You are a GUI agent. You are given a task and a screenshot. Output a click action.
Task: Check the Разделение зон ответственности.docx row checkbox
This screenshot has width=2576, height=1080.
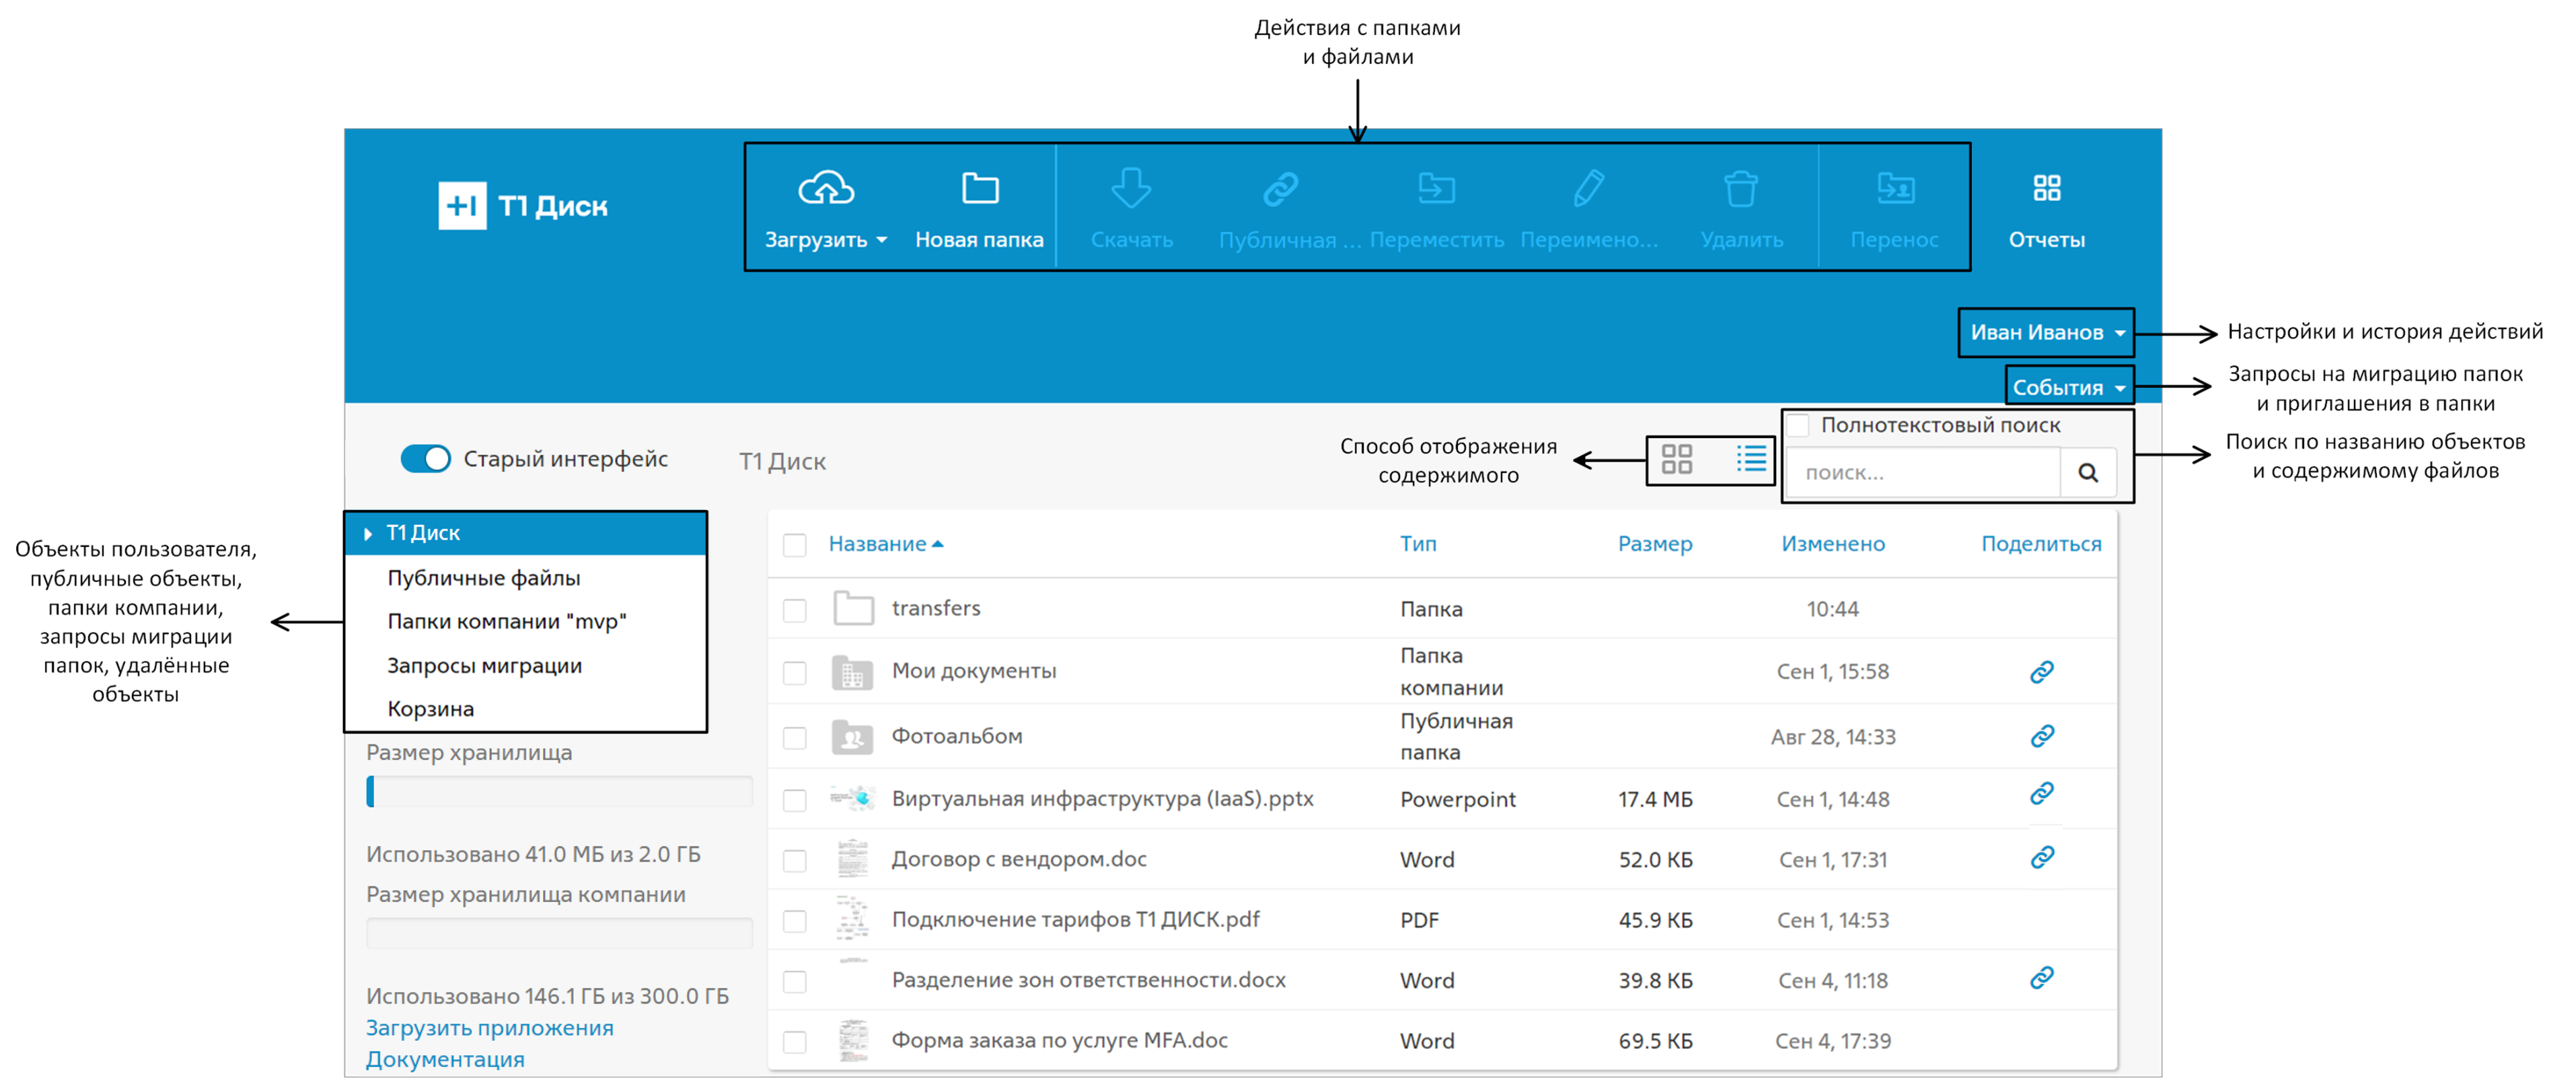pyautogui.click(x=795, y=982)
